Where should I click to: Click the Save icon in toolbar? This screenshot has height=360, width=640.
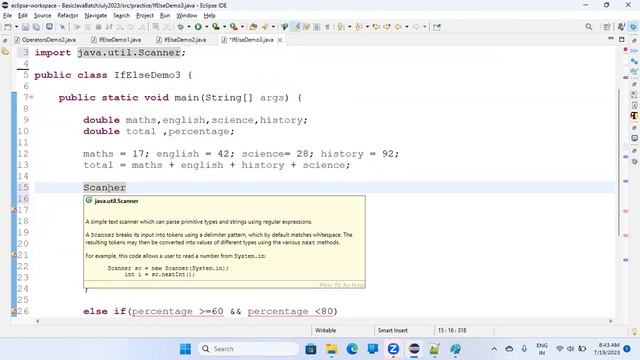click(25, 27)
